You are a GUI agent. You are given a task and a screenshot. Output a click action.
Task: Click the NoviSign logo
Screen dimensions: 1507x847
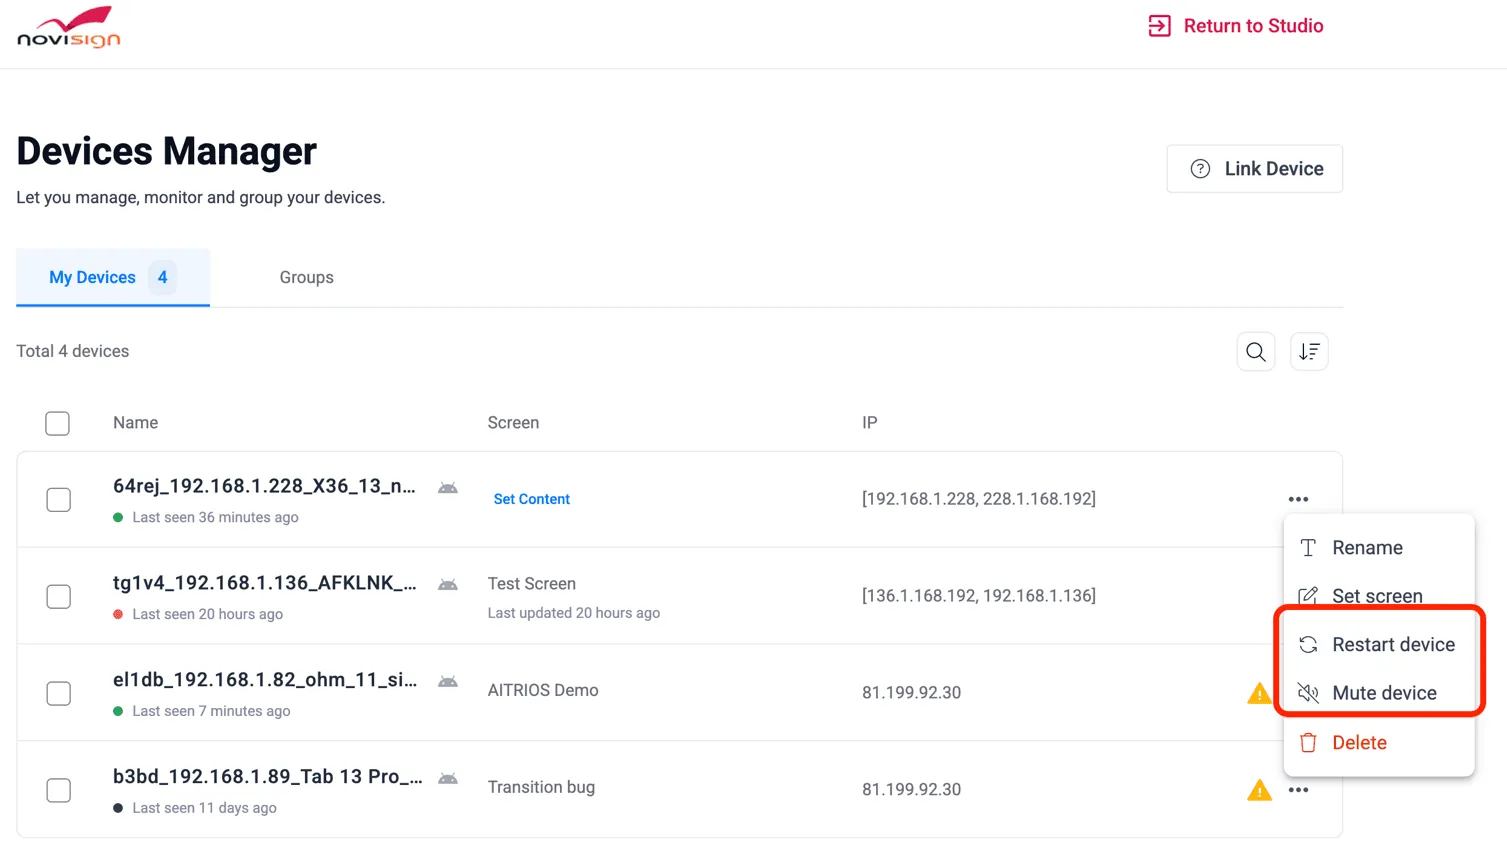[69, 28]
